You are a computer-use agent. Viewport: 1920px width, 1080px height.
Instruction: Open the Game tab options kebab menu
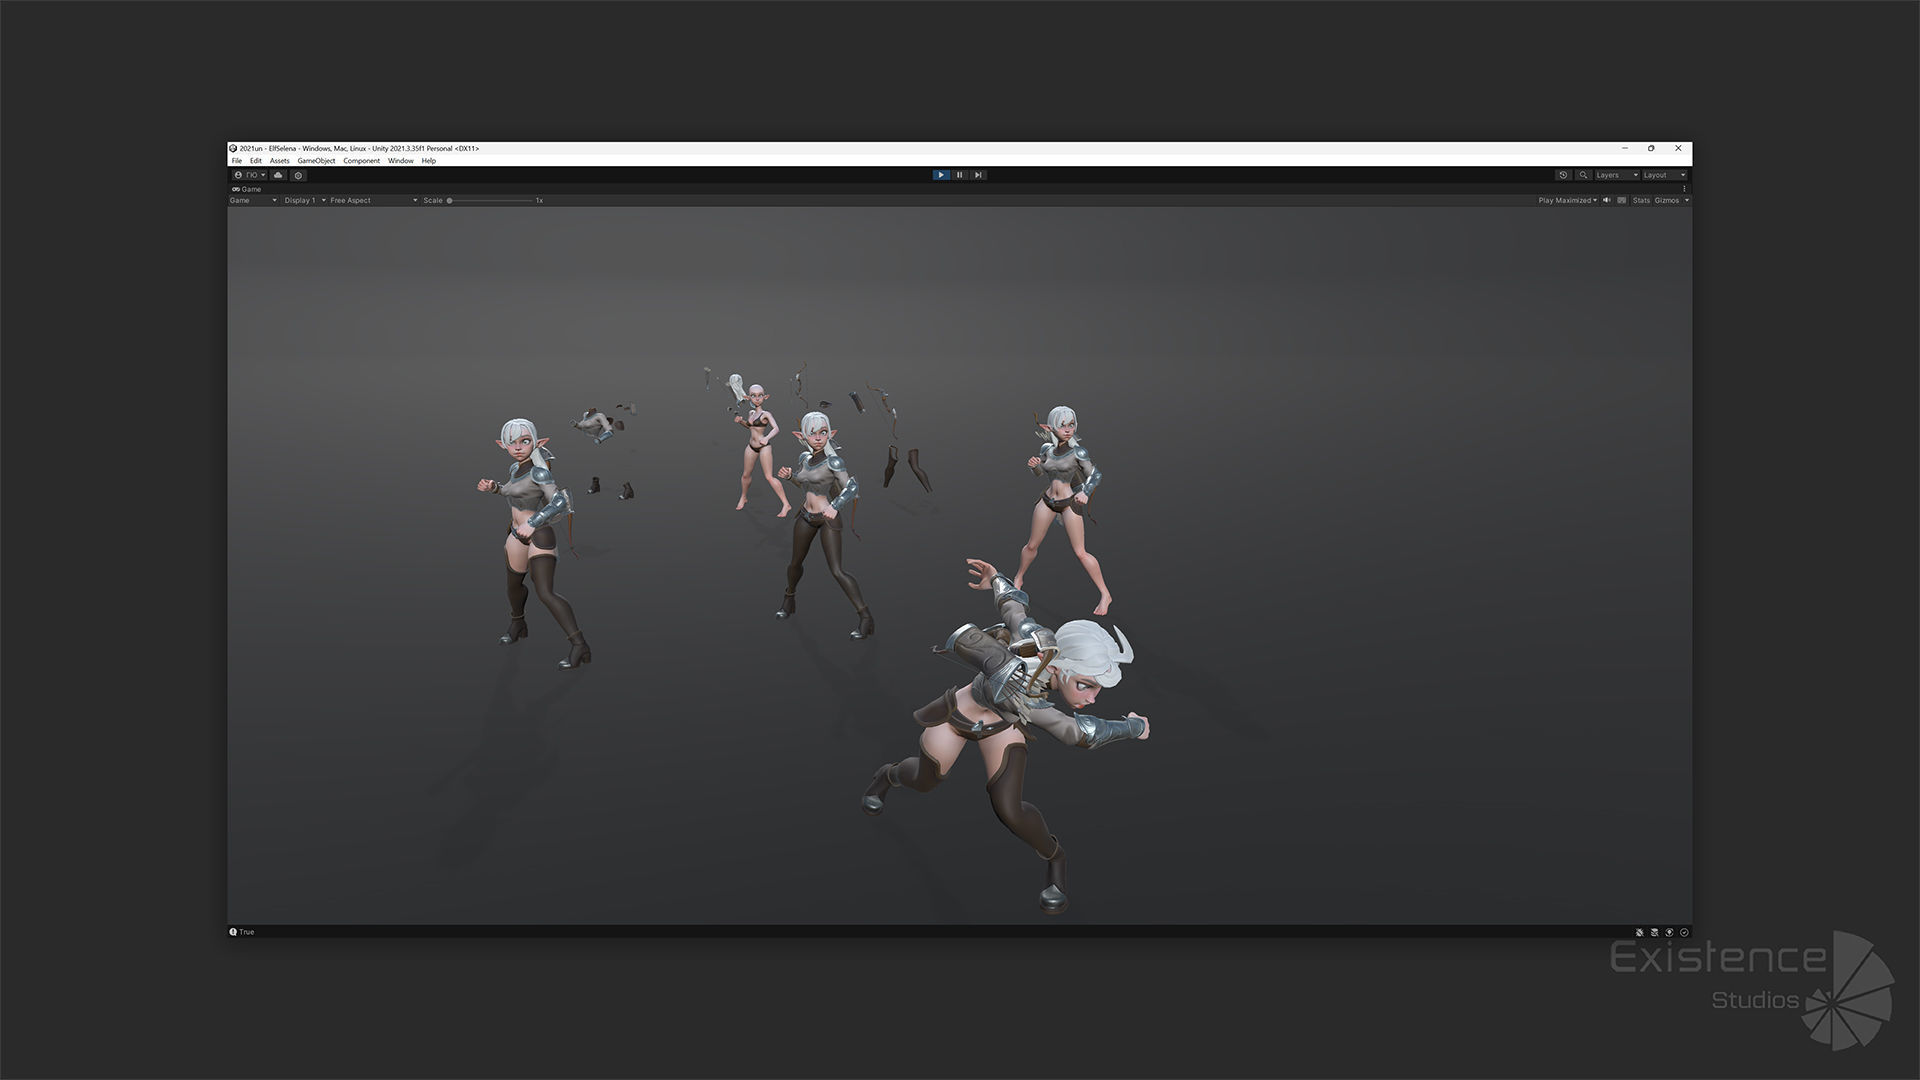[1684, 189]
